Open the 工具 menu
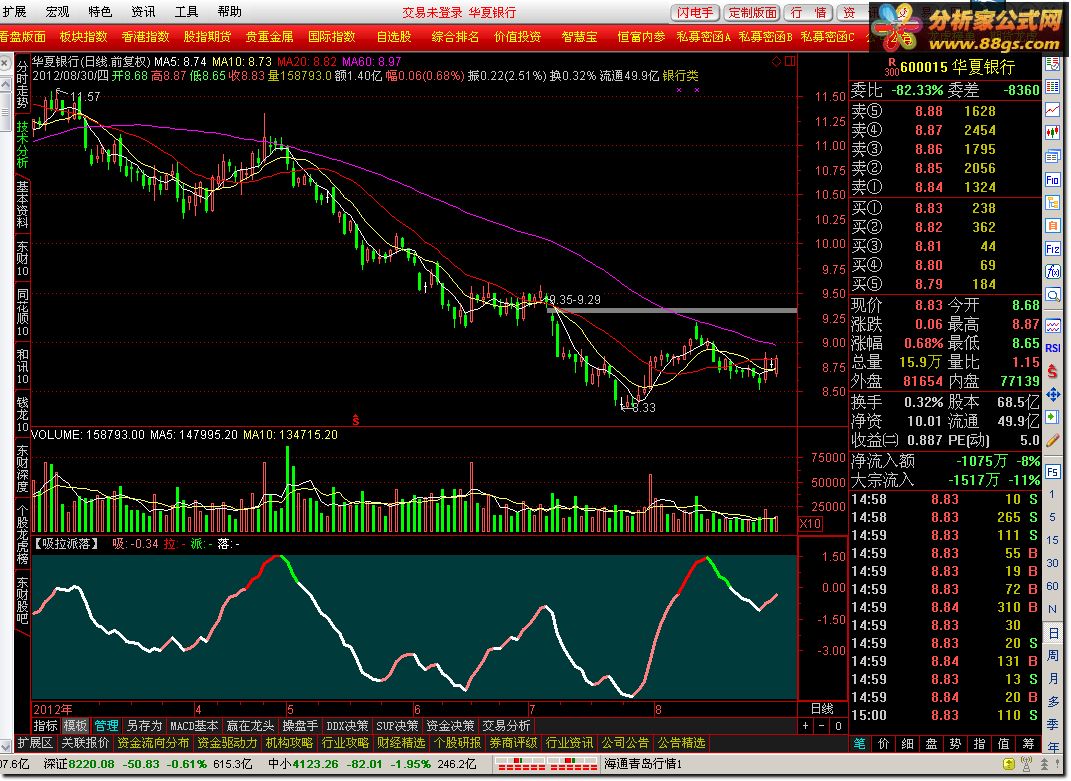The height and width of the screenshot is (781, 1071). click(186, 12)
